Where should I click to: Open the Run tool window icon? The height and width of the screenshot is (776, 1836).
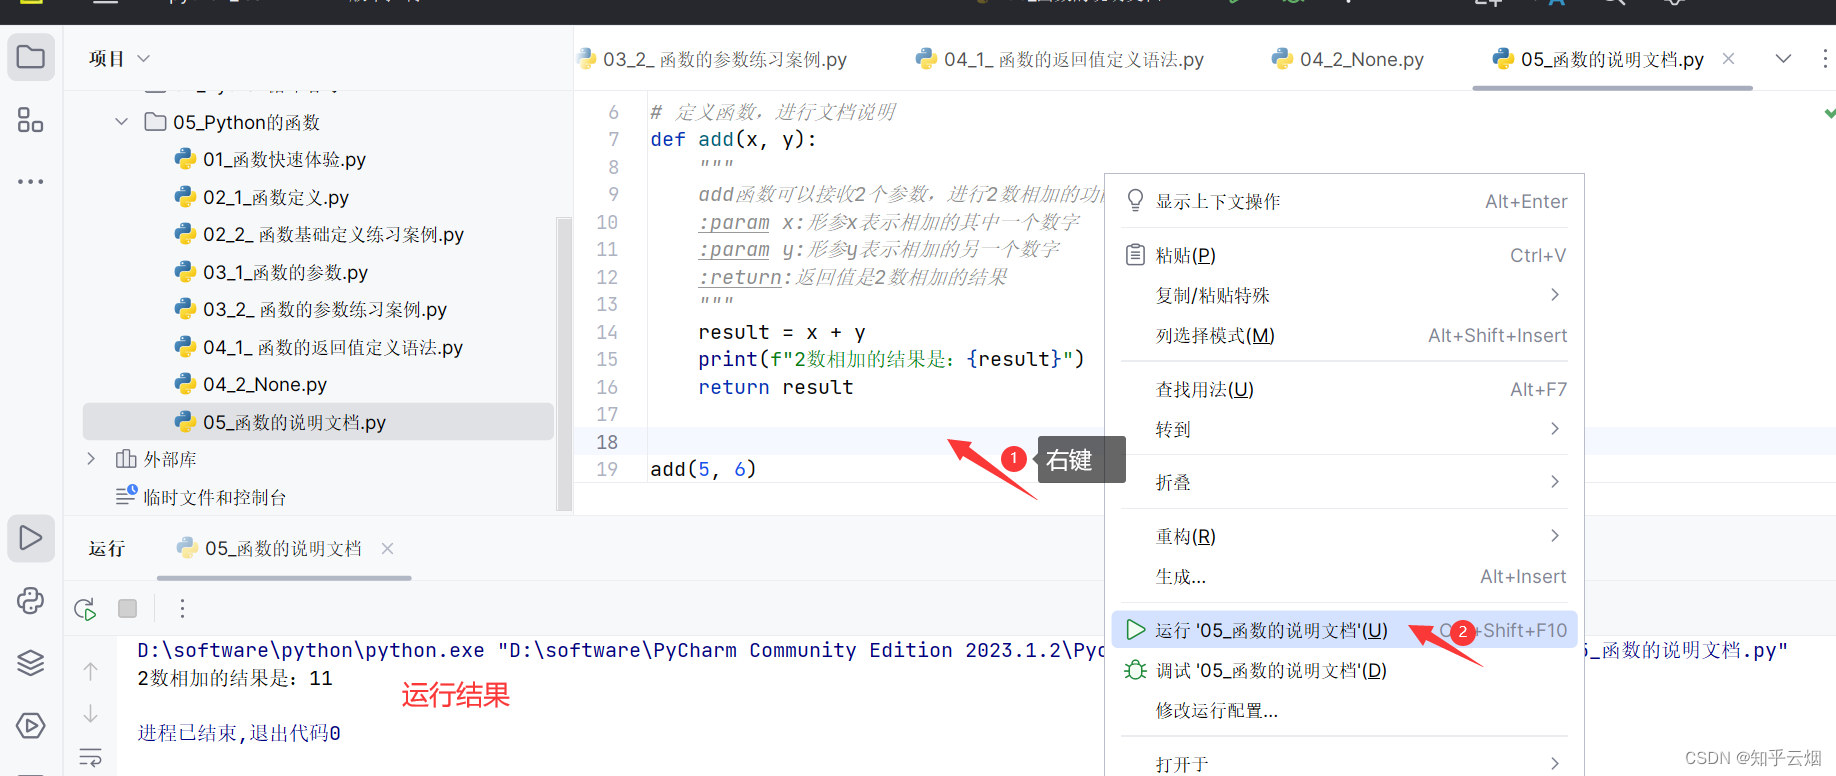[x=31, y=538]
